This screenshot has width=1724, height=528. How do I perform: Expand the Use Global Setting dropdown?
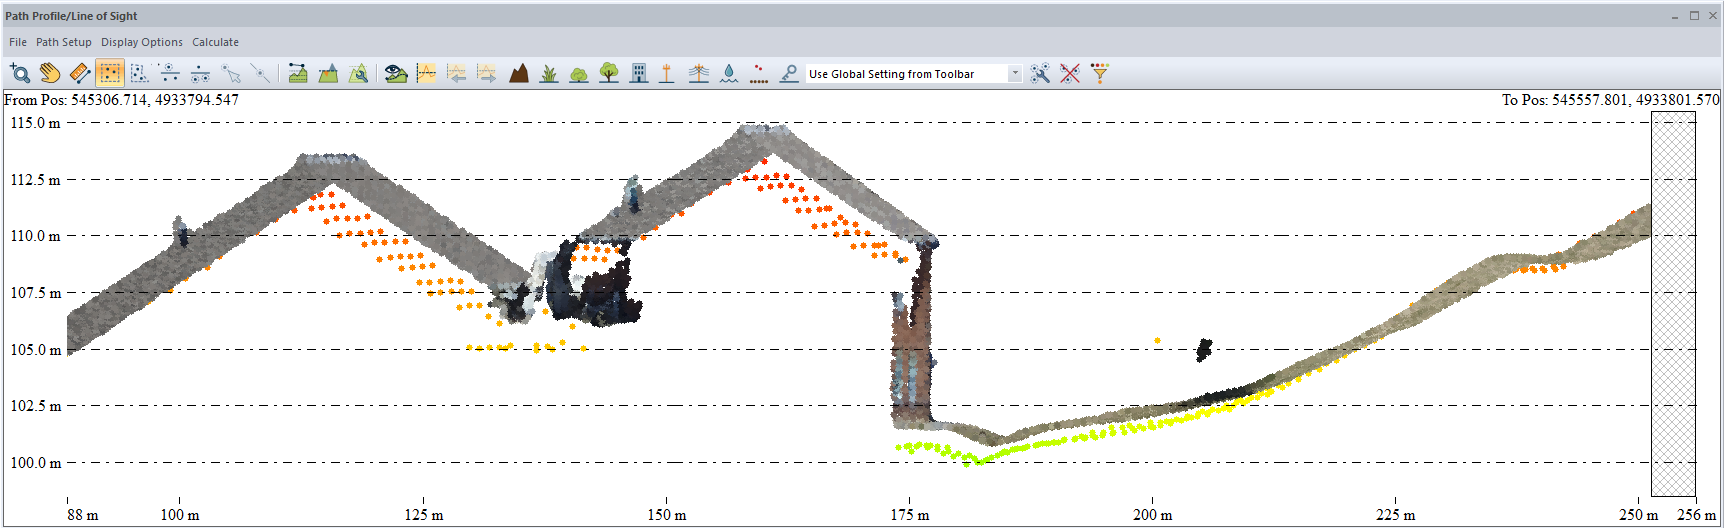[x=1015, y=73]
